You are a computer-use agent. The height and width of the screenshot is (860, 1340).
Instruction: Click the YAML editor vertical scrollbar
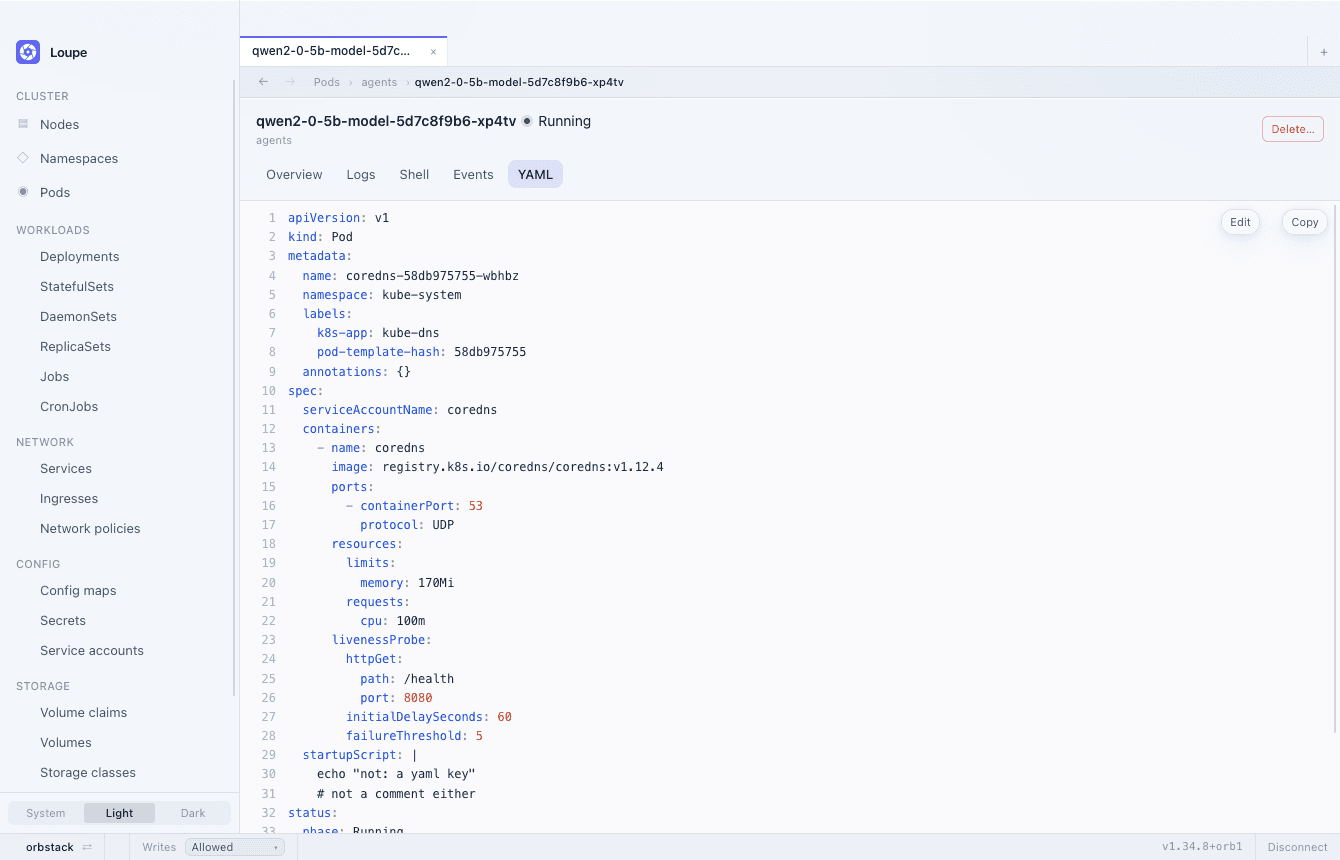click(1336, 468)
